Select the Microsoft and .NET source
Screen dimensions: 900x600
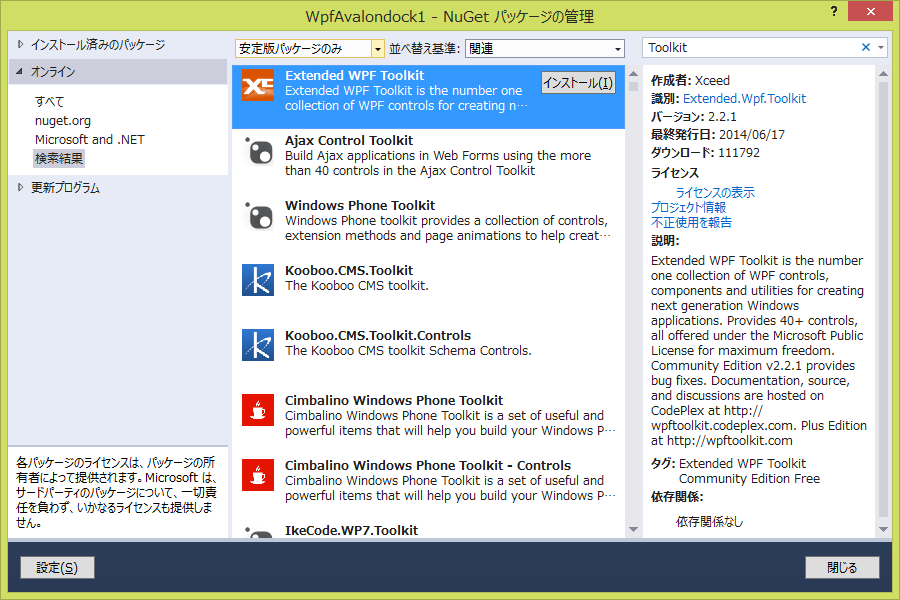click(x=90, y=140)
